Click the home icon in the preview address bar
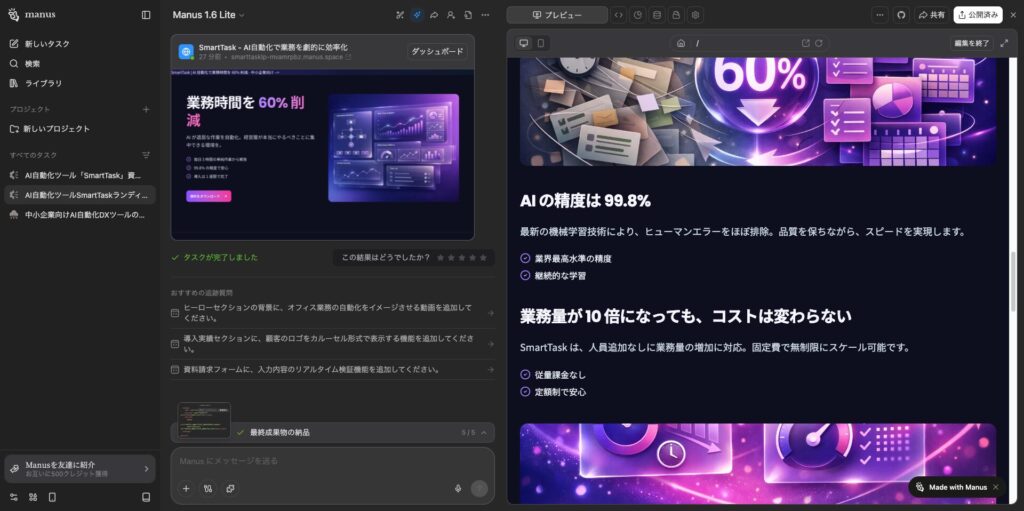Viewport: 1024px width, 511px height. (x=681, y=43)
